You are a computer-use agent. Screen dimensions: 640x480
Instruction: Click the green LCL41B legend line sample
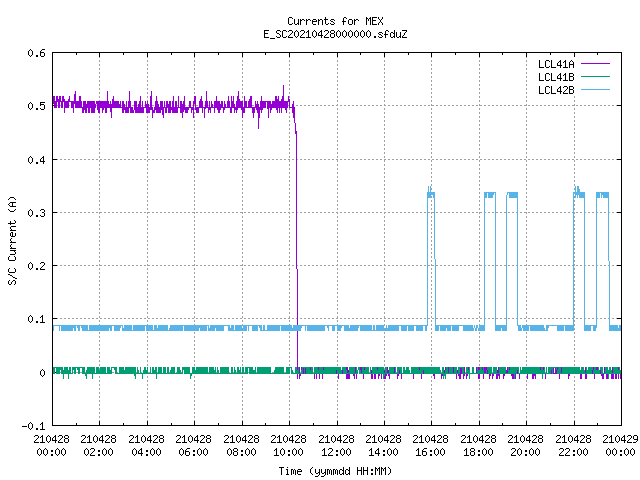[596, 77]
